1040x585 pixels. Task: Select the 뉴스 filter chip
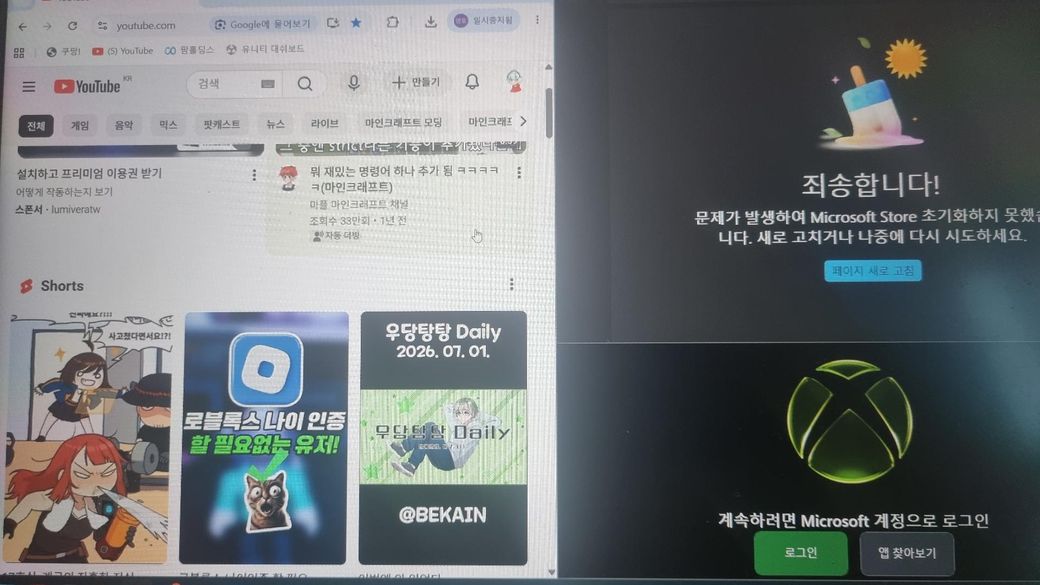coord(275,123)
